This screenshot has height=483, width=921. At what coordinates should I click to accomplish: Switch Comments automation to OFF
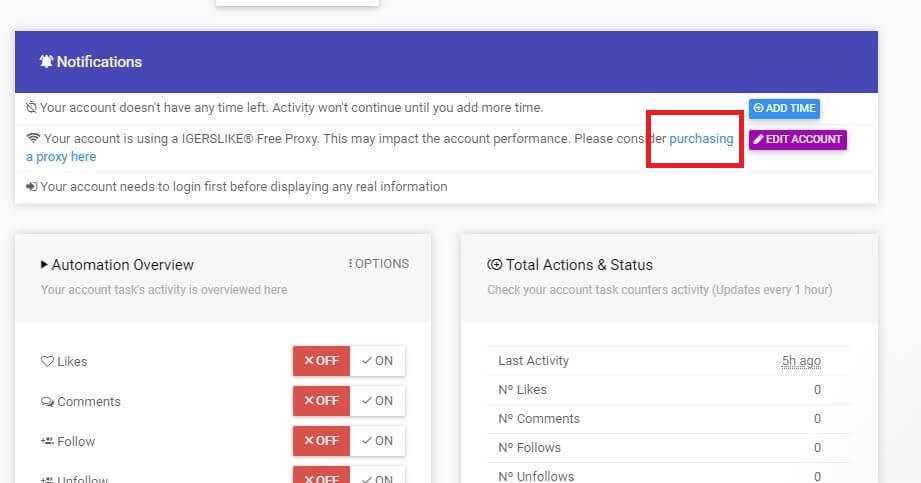(321, 401)
